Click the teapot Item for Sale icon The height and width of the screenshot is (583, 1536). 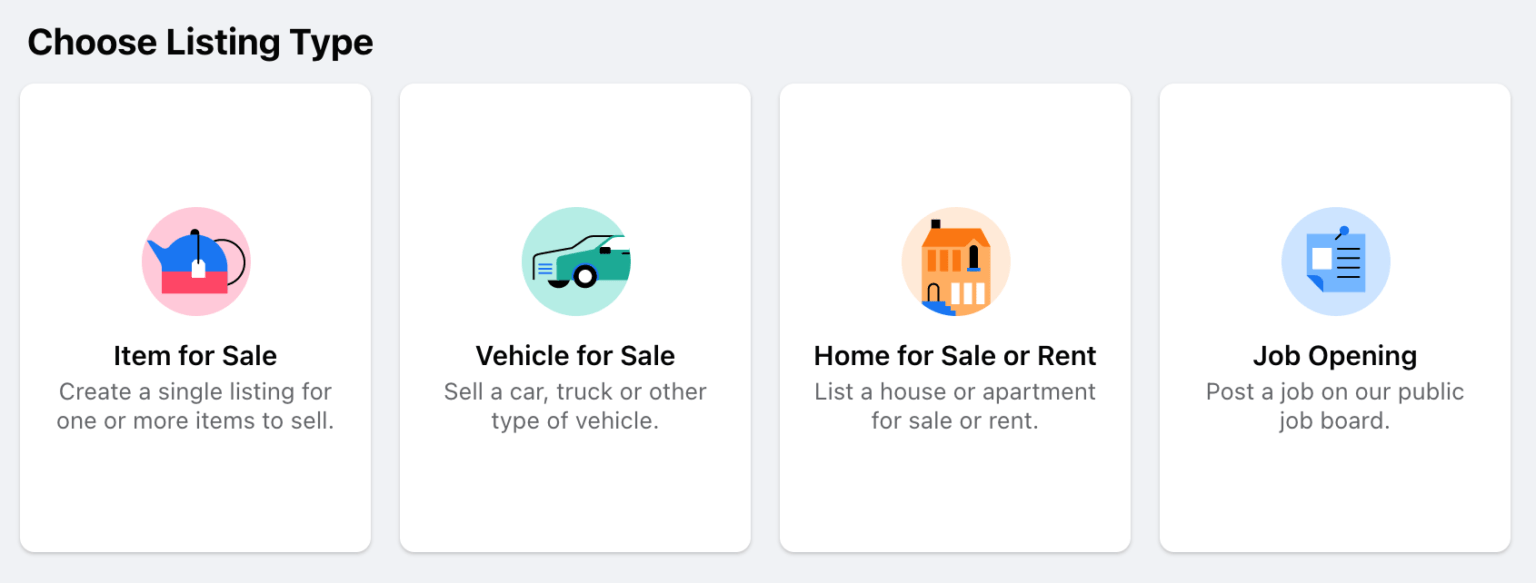point(195,261)
